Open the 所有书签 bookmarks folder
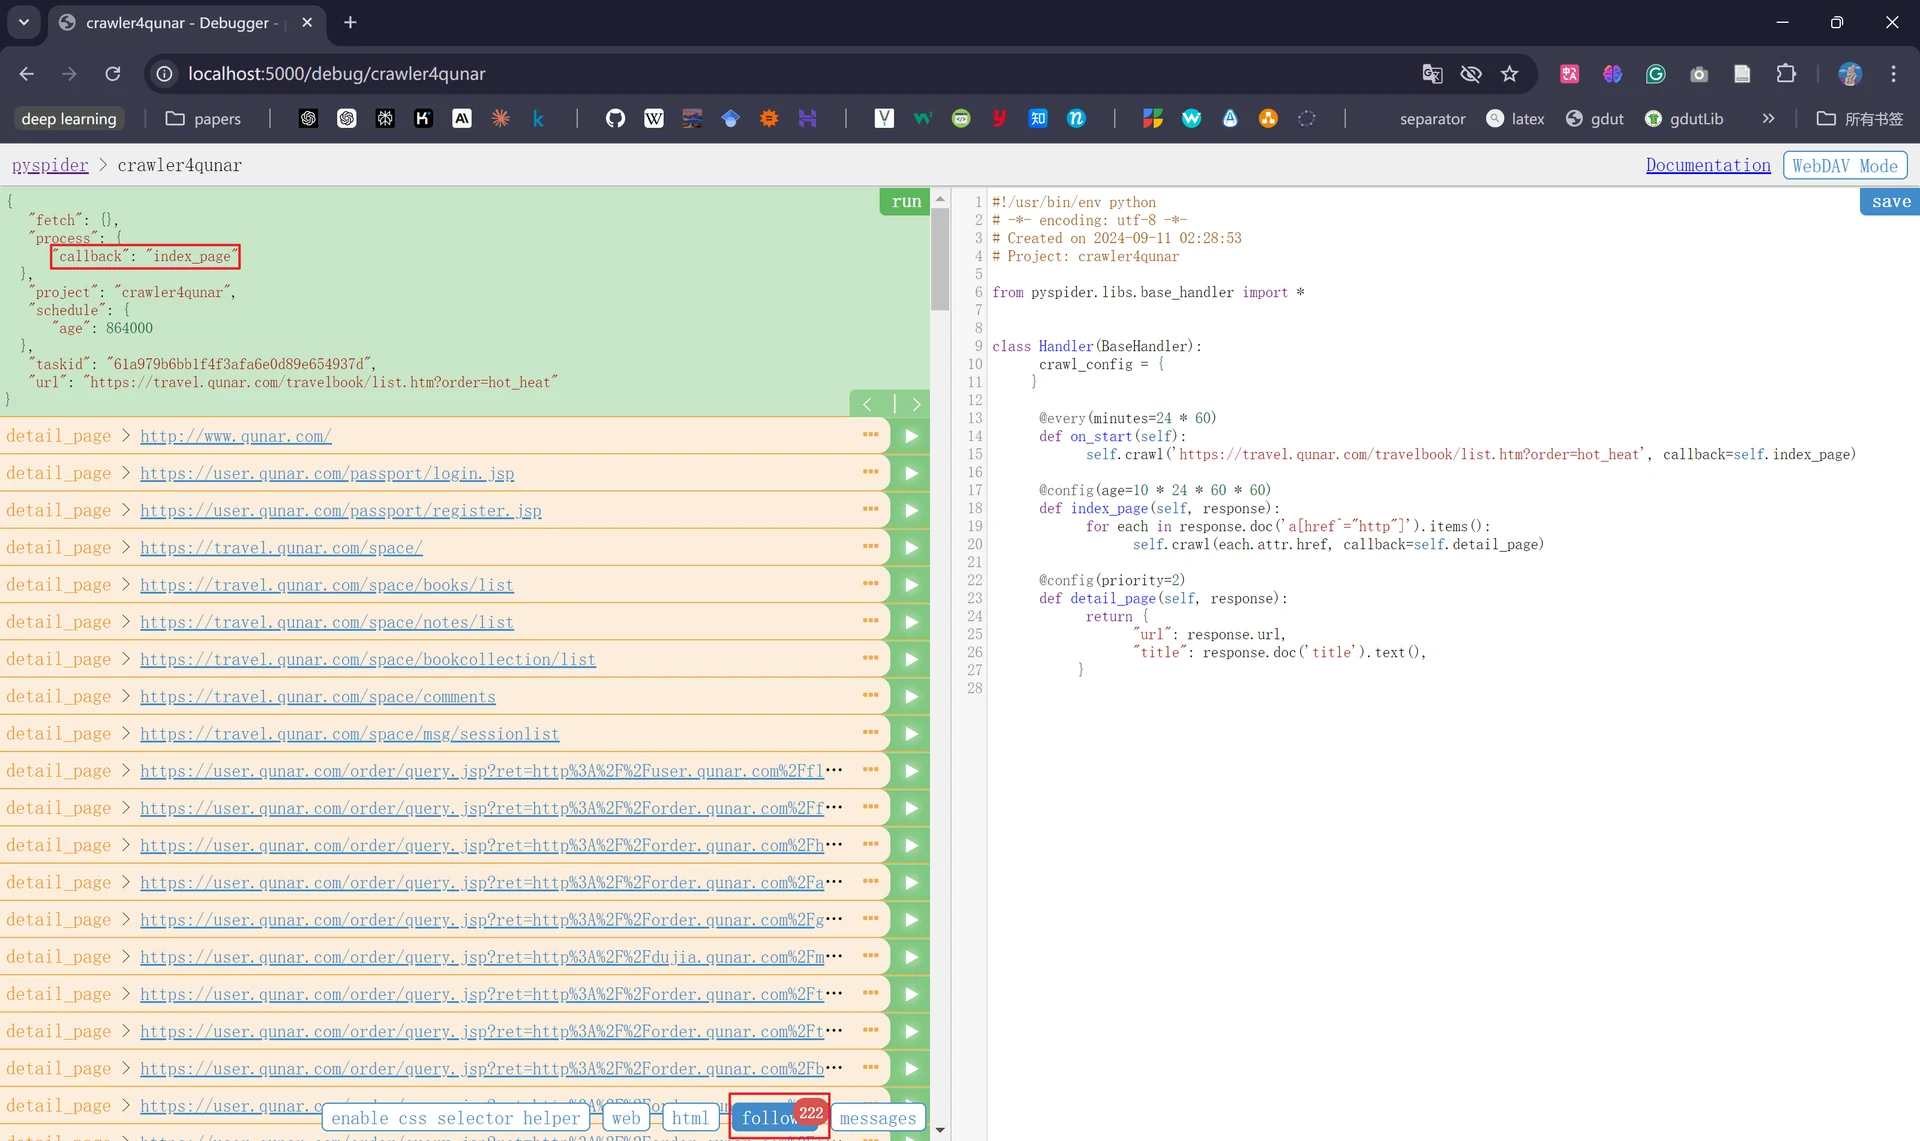The width and height of the screenshot is (1920, 1141). [1860, 118]
